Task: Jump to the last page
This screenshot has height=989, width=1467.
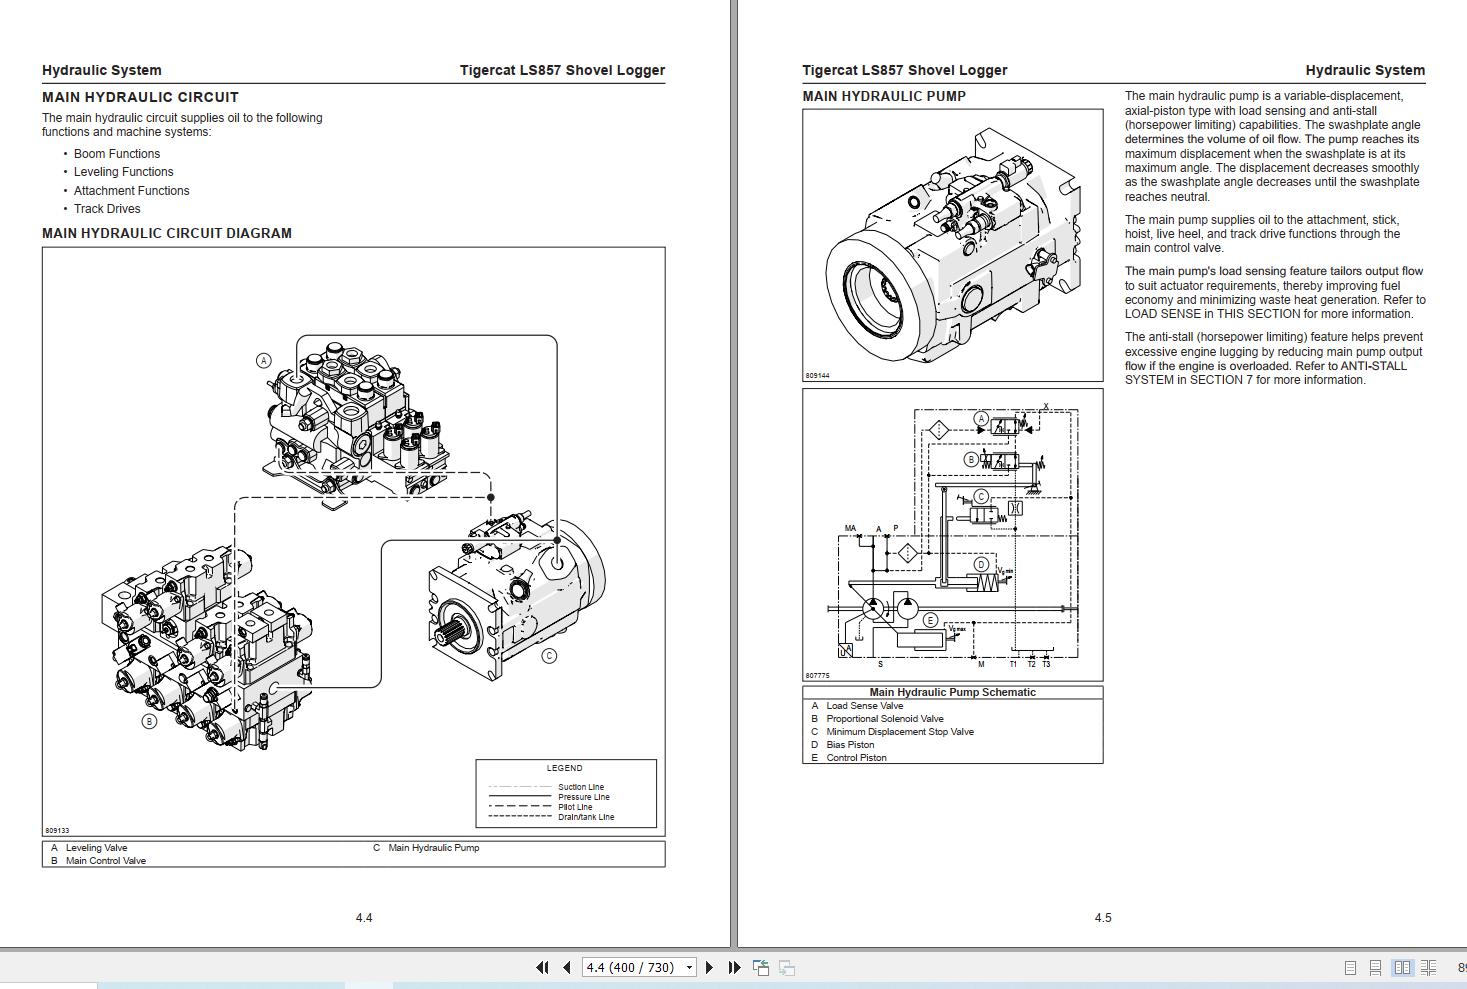Action: (733, 968)
